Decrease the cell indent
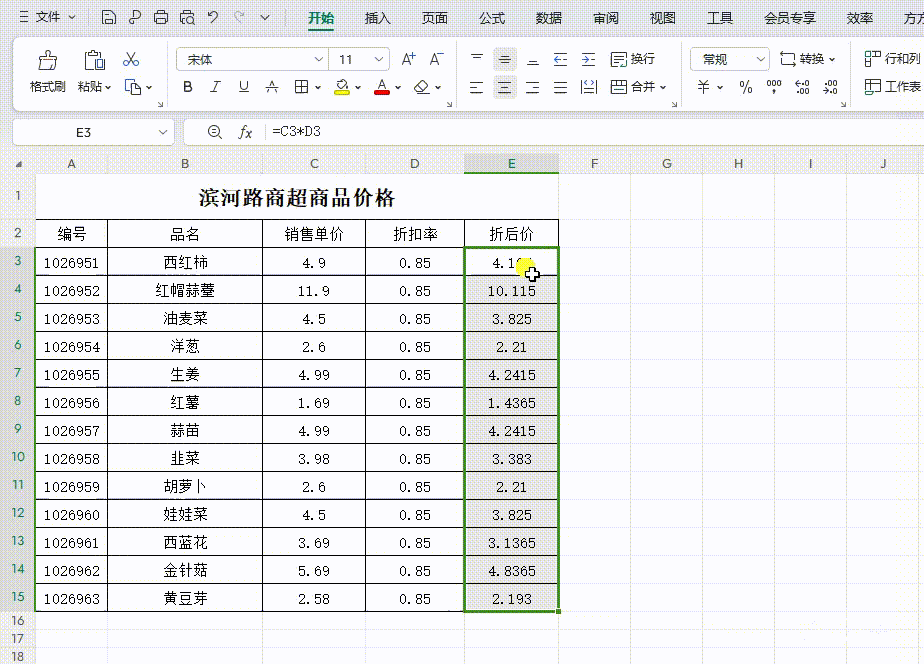Image resolution: width=924 pixels, height=664 pixels. [560, 59]
